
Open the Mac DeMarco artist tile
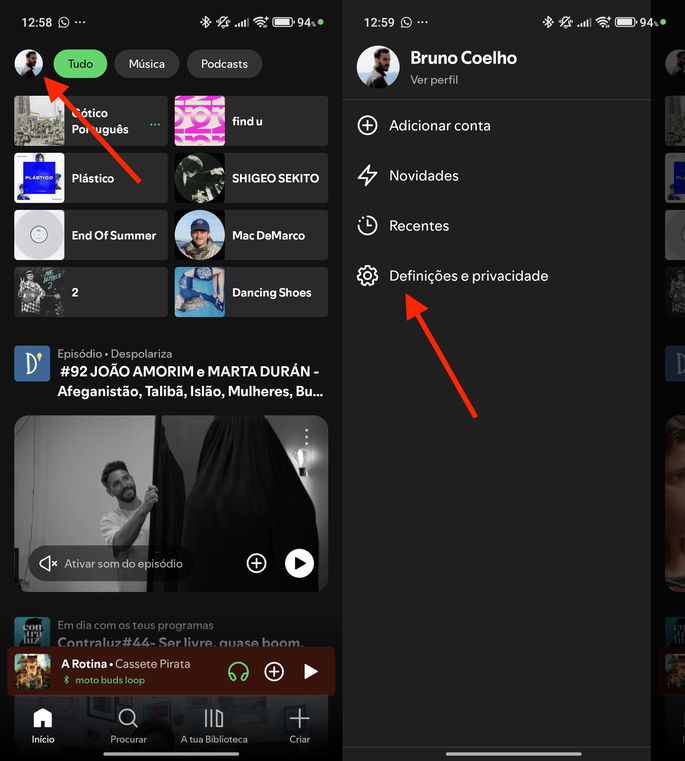click(251, 235)
